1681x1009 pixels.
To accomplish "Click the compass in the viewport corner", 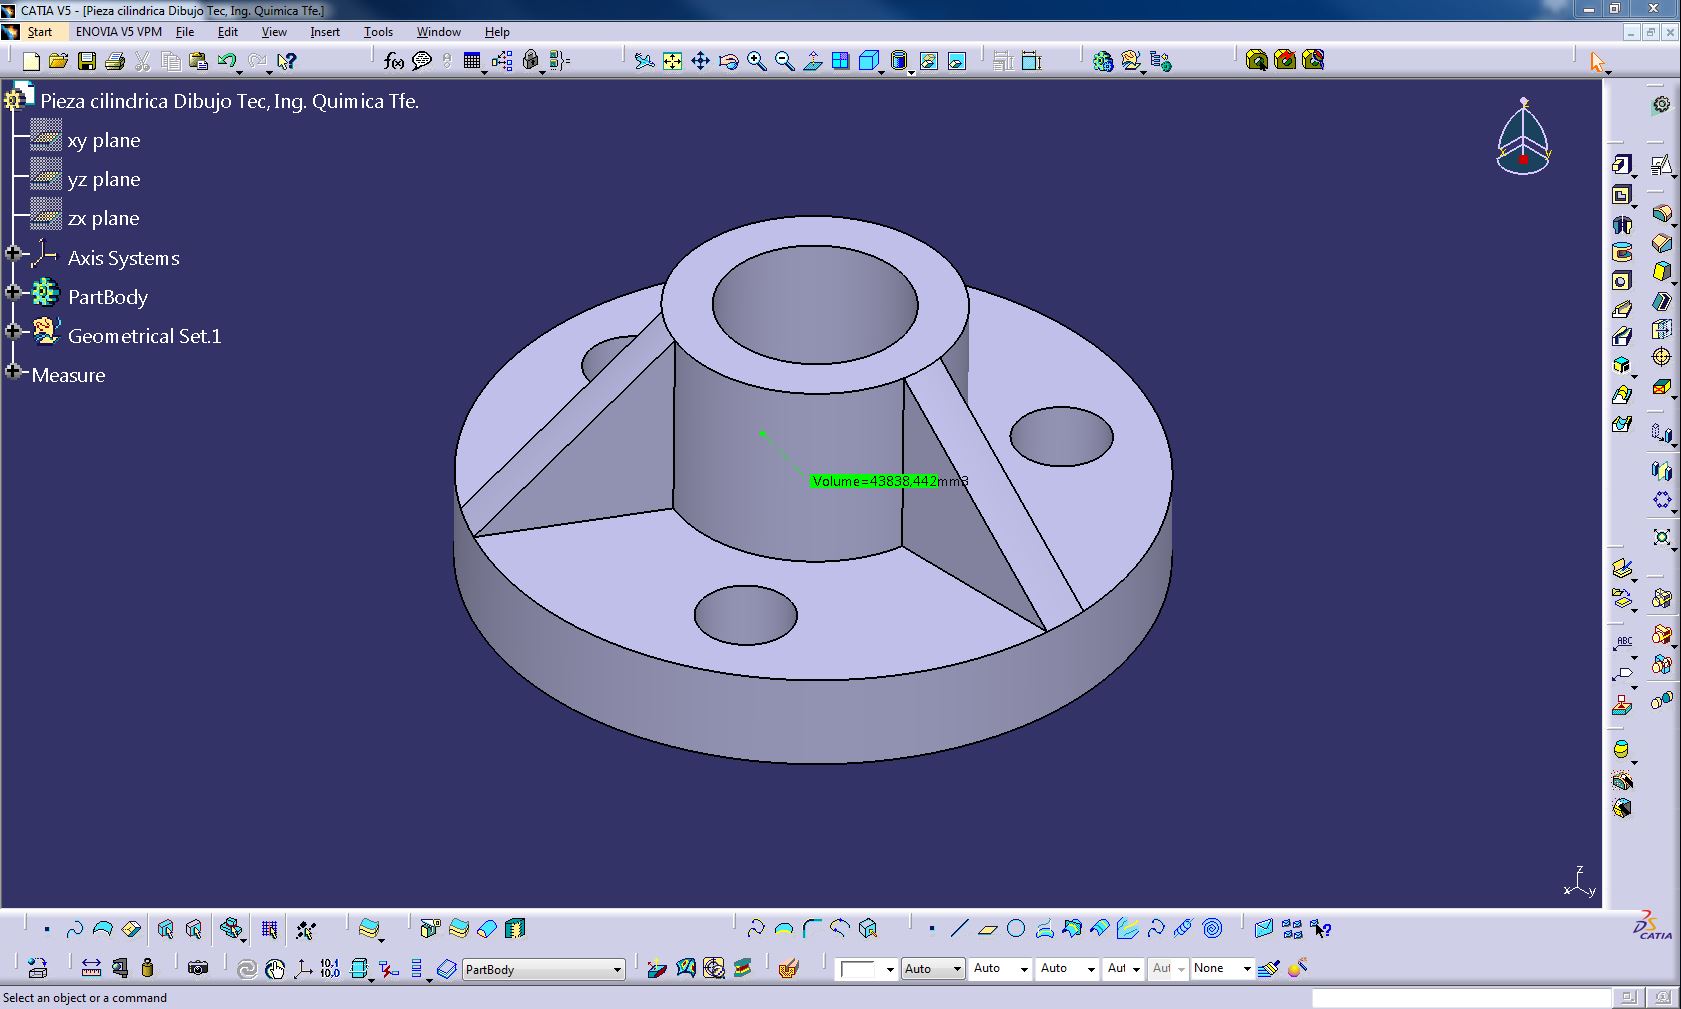I will click(1523, 139).
